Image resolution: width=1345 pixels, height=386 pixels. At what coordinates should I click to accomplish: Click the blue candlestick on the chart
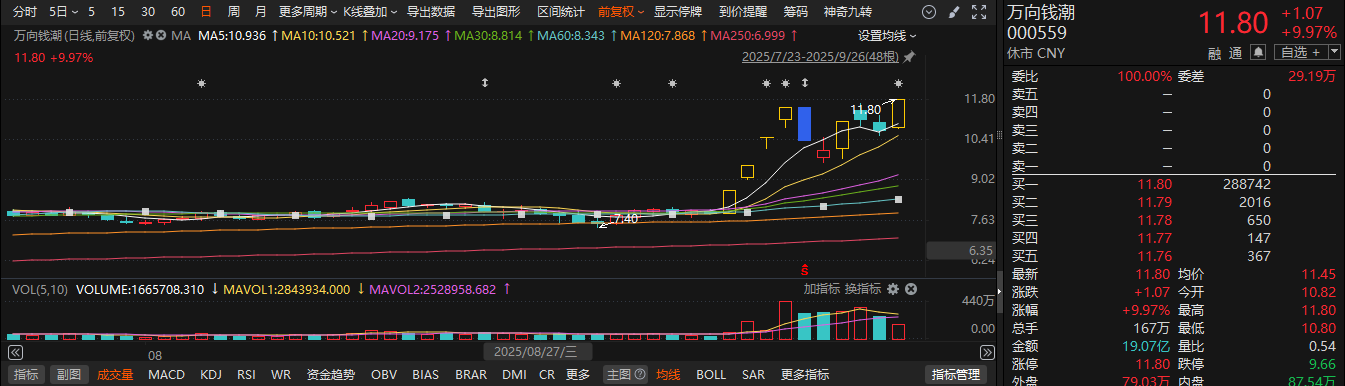(804, 123)
